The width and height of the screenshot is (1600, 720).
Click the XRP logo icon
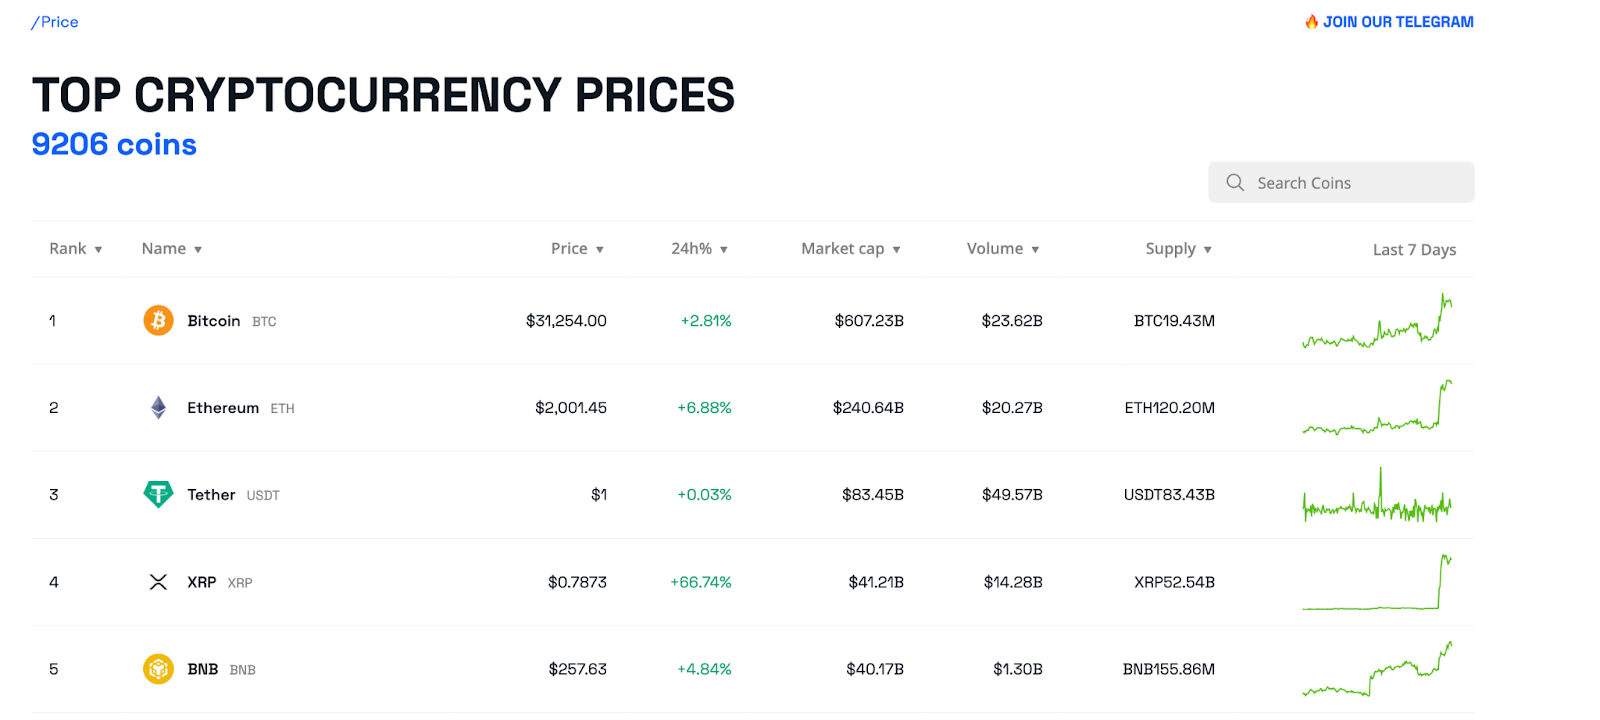tap(157, 581)
